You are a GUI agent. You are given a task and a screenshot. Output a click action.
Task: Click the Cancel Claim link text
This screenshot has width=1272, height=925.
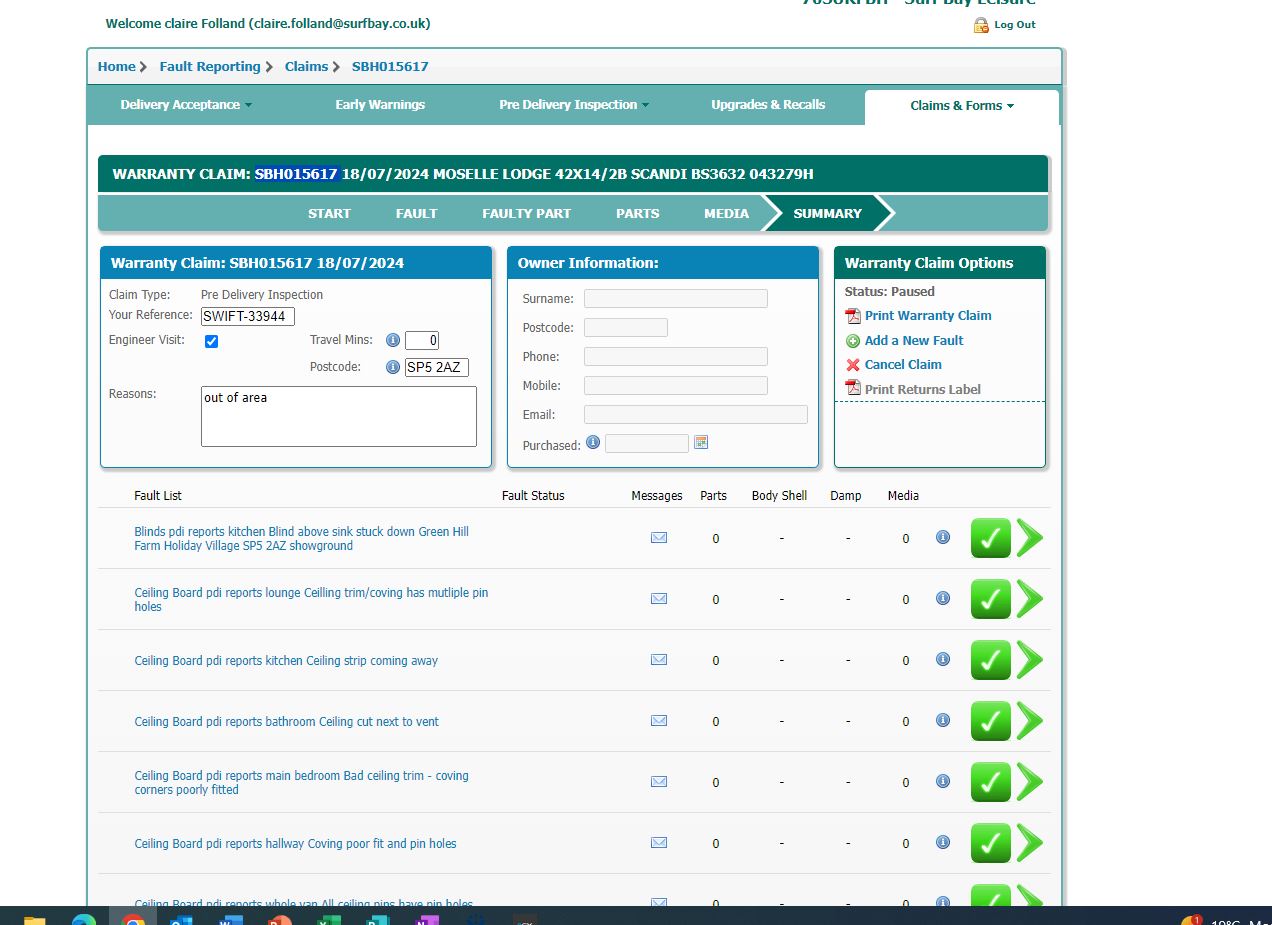[903, 365]
